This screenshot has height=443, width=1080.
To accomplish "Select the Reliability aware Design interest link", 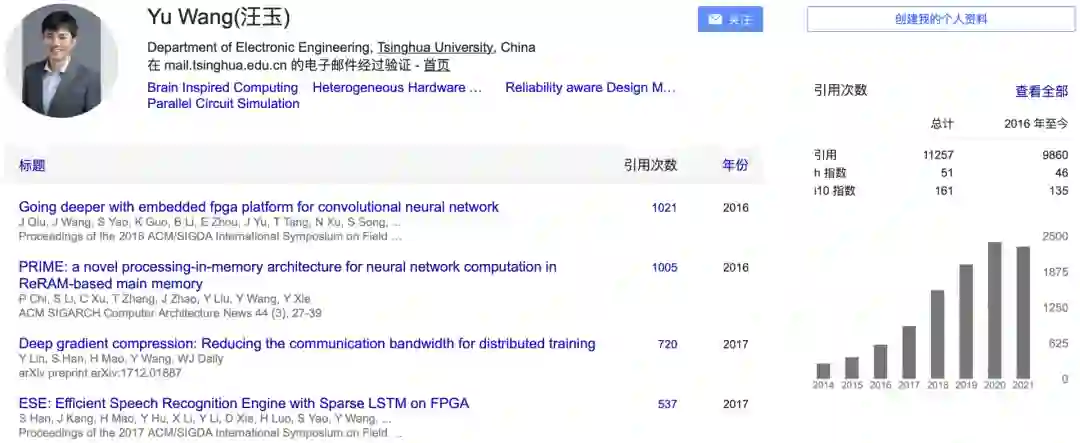I will (x=590, y=87).
